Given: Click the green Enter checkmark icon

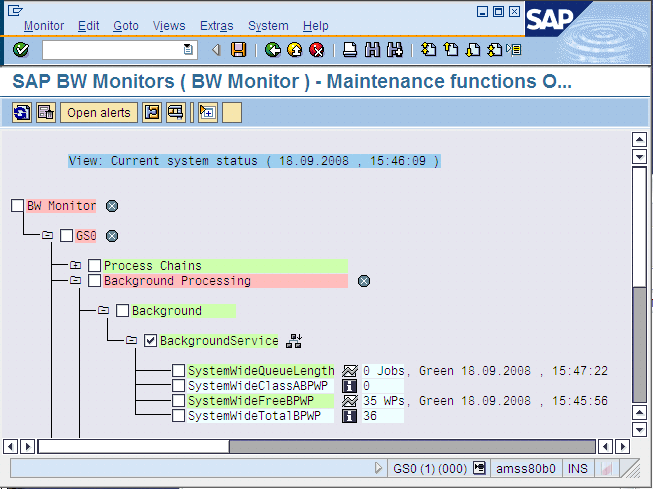Looking at the screenshot, I should pyautogui.click(x=21, y=49).
